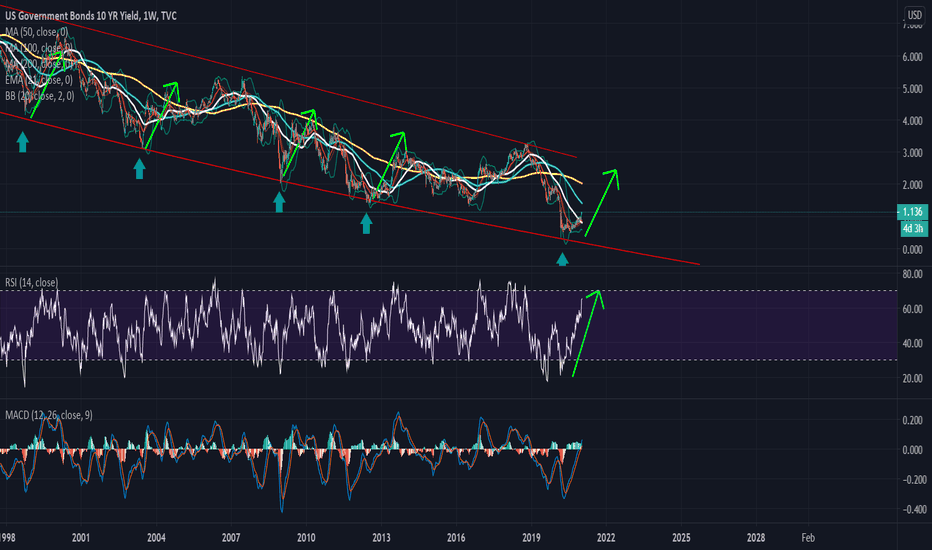Click the 80.00 level on the RSI scale
Image resolution: width=932 pixels, height=550 pixels.
pos(912,274)
